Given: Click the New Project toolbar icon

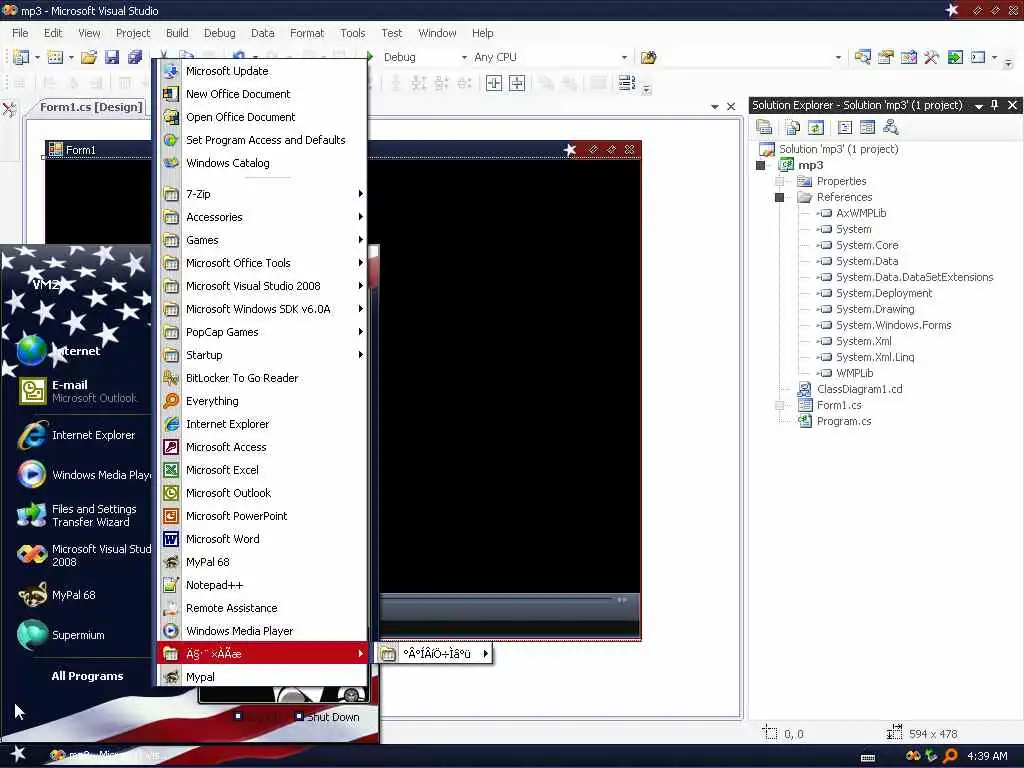Looking at the screenshot, I should point(21,57).
